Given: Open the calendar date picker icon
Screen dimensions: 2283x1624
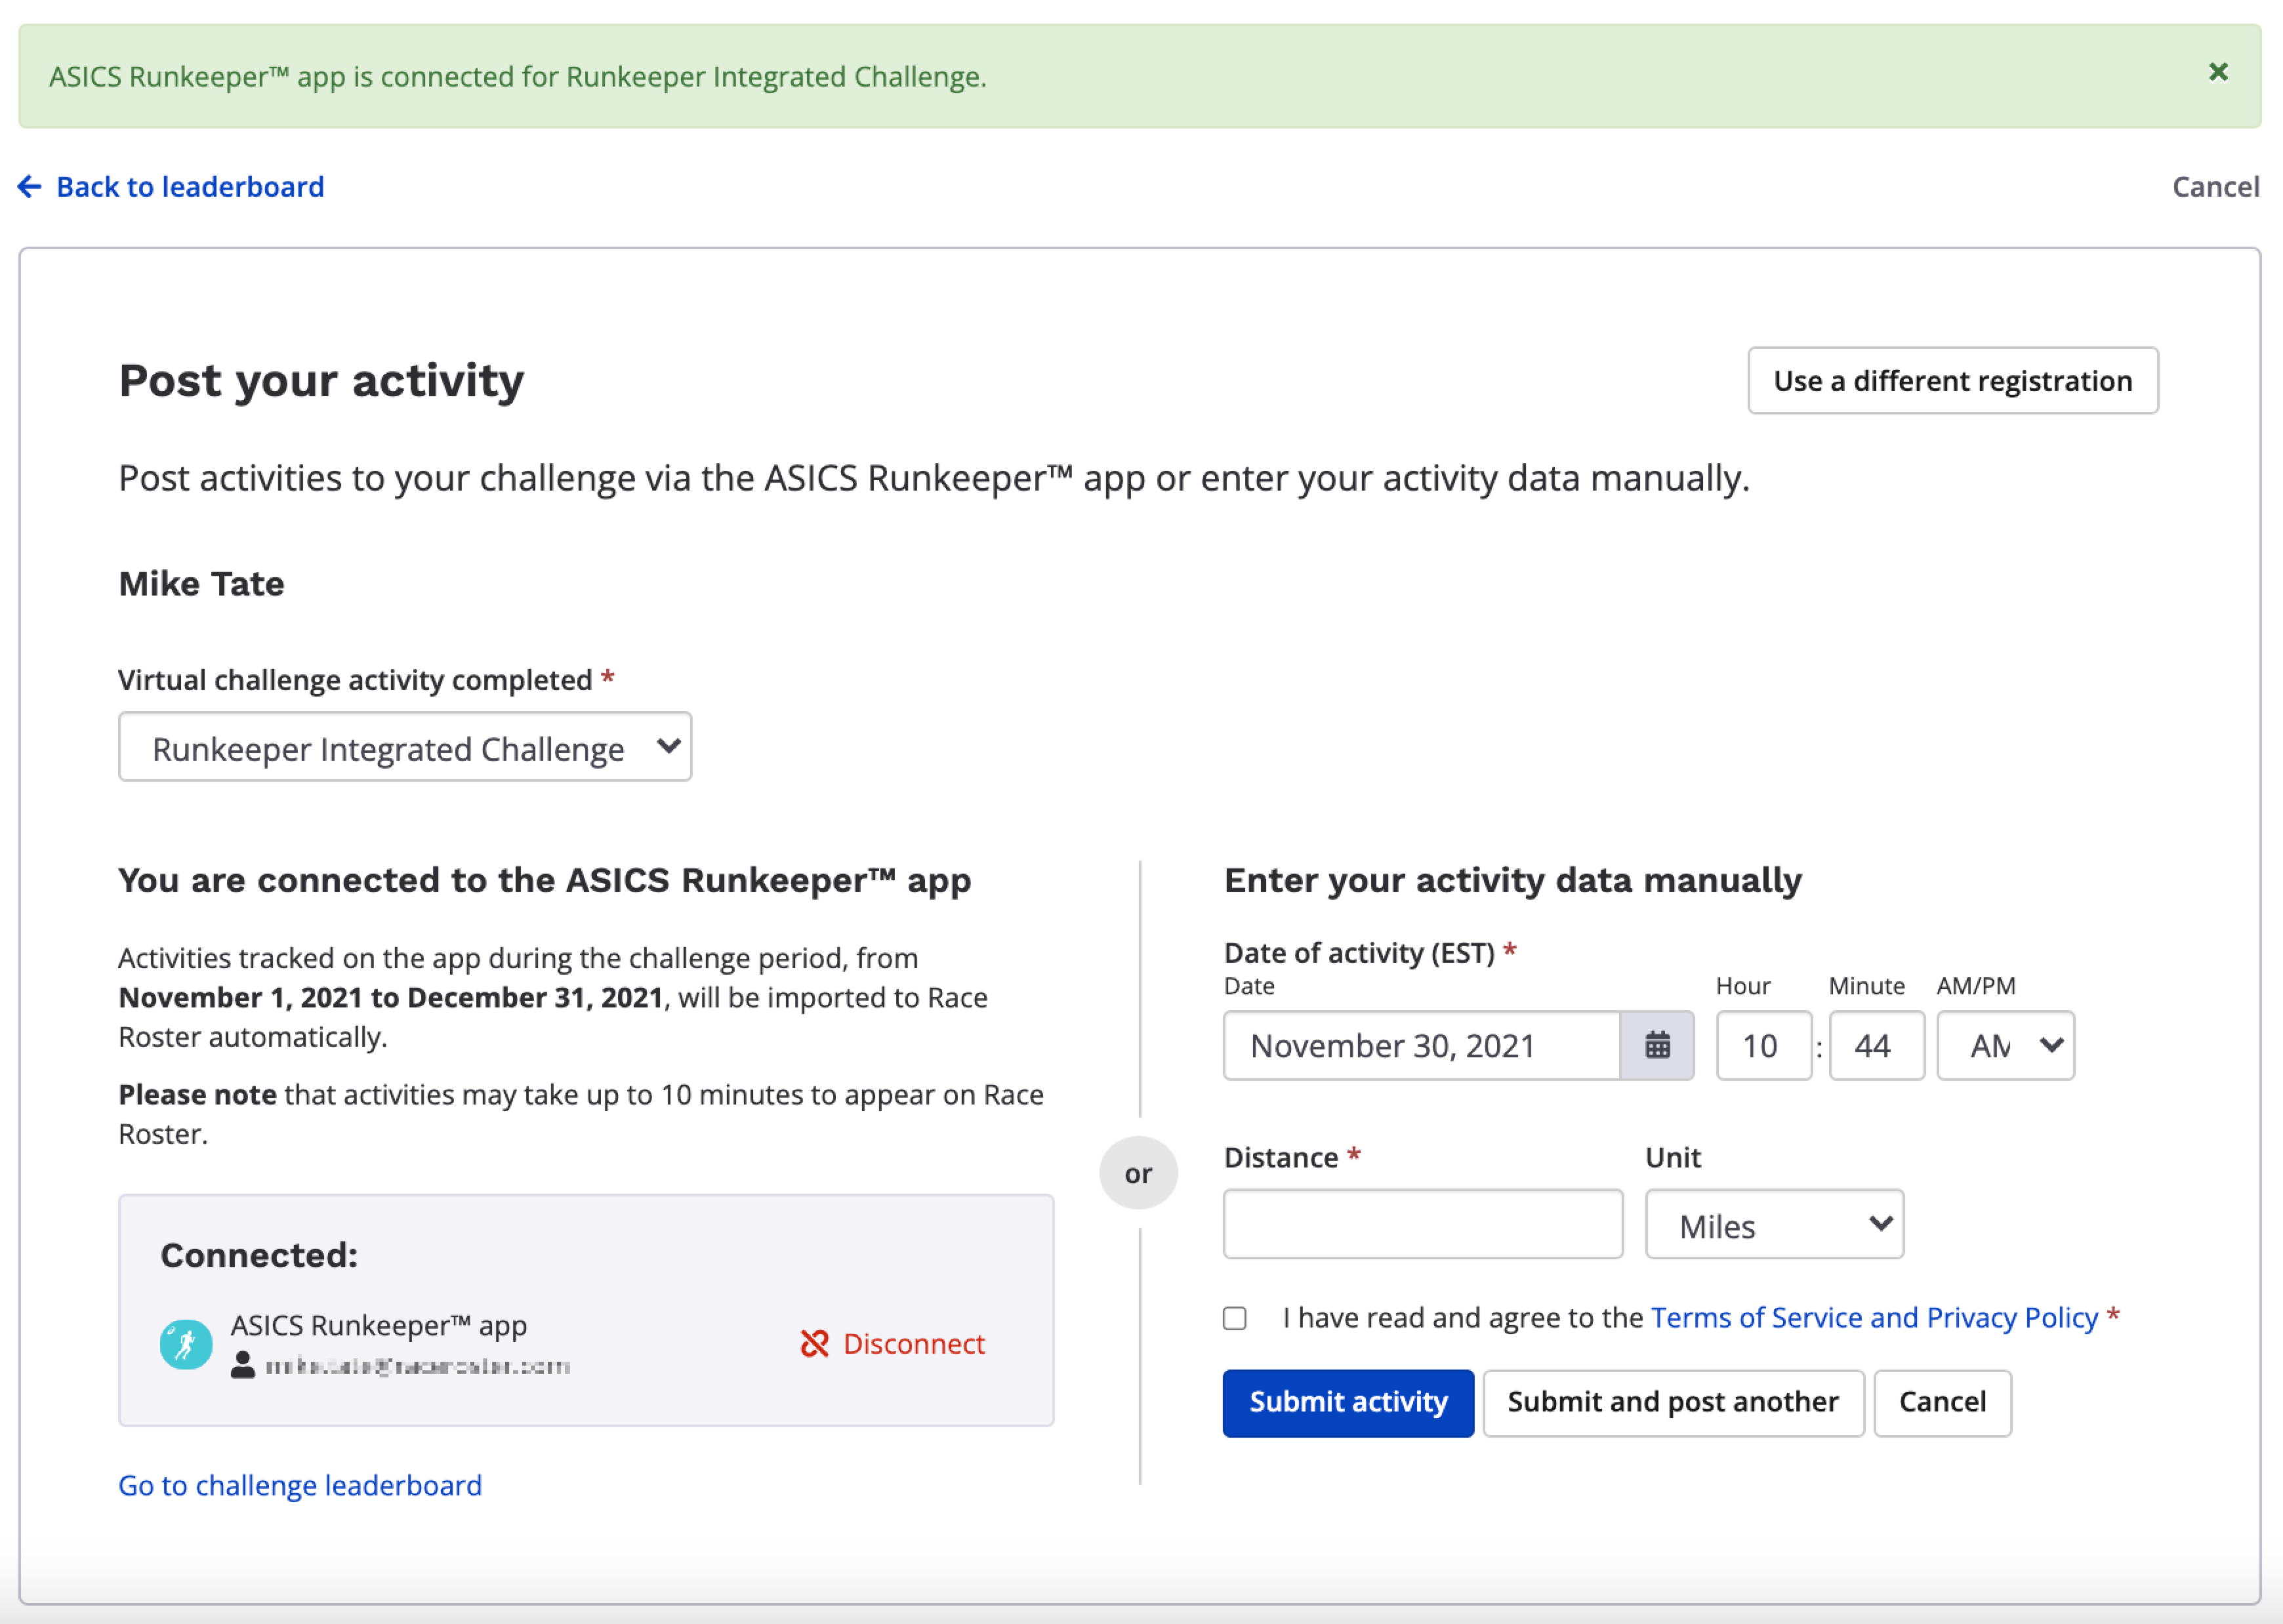Looking at the screenshot, I should pos(1657,1045).
